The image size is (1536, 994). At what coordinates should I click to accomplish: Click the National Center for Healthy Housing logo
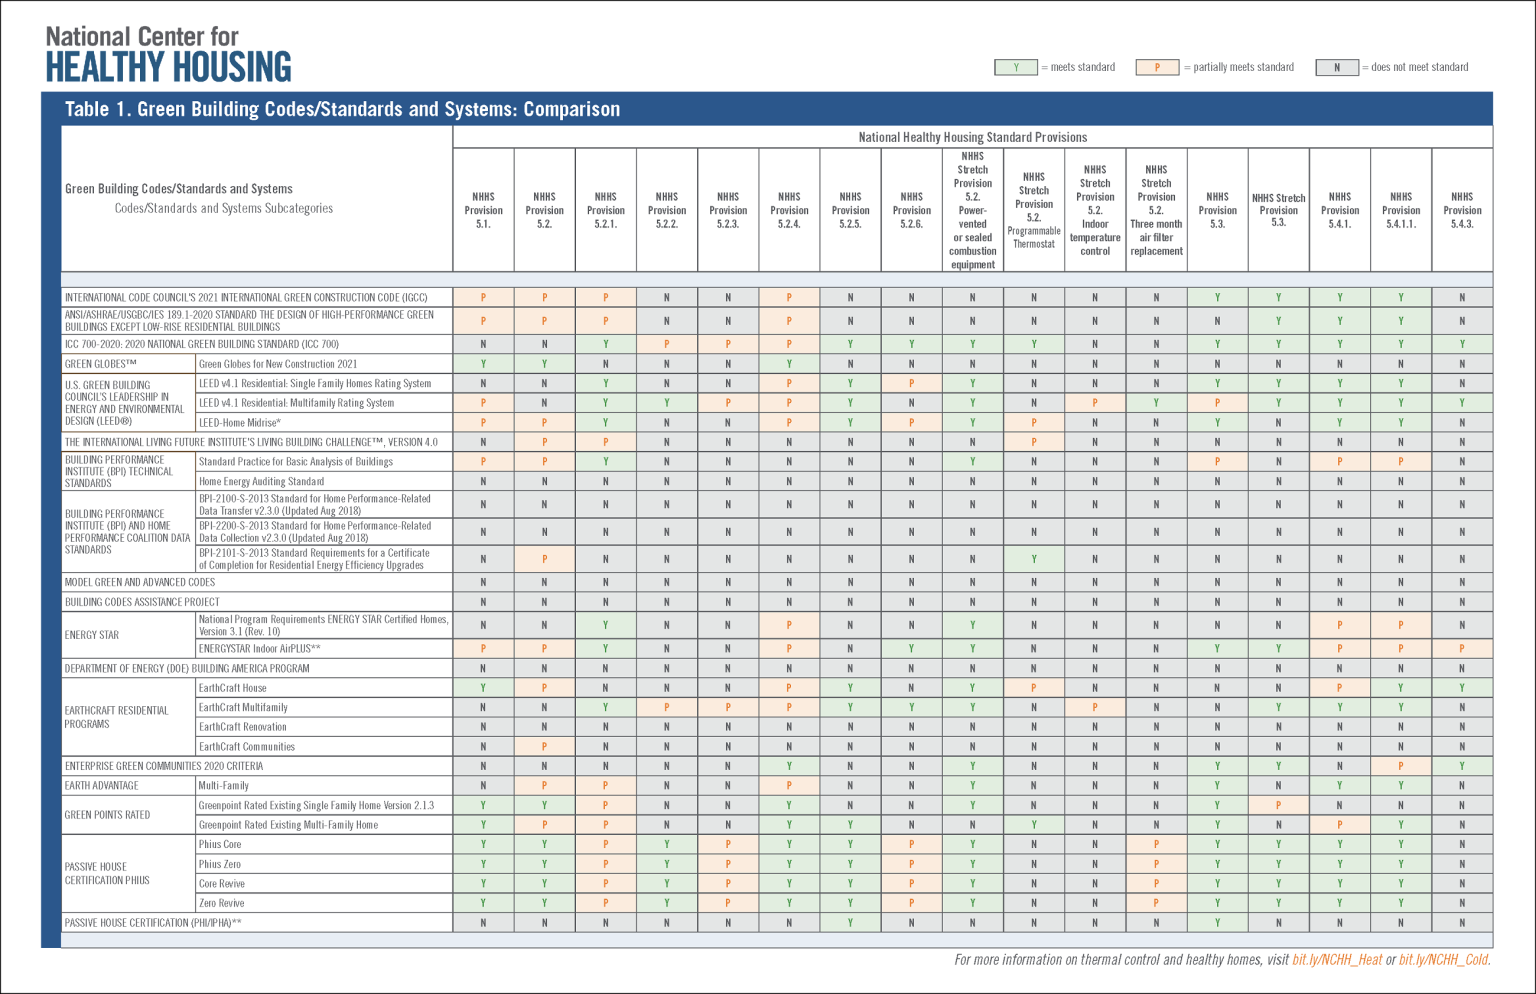tap(168, 54)
